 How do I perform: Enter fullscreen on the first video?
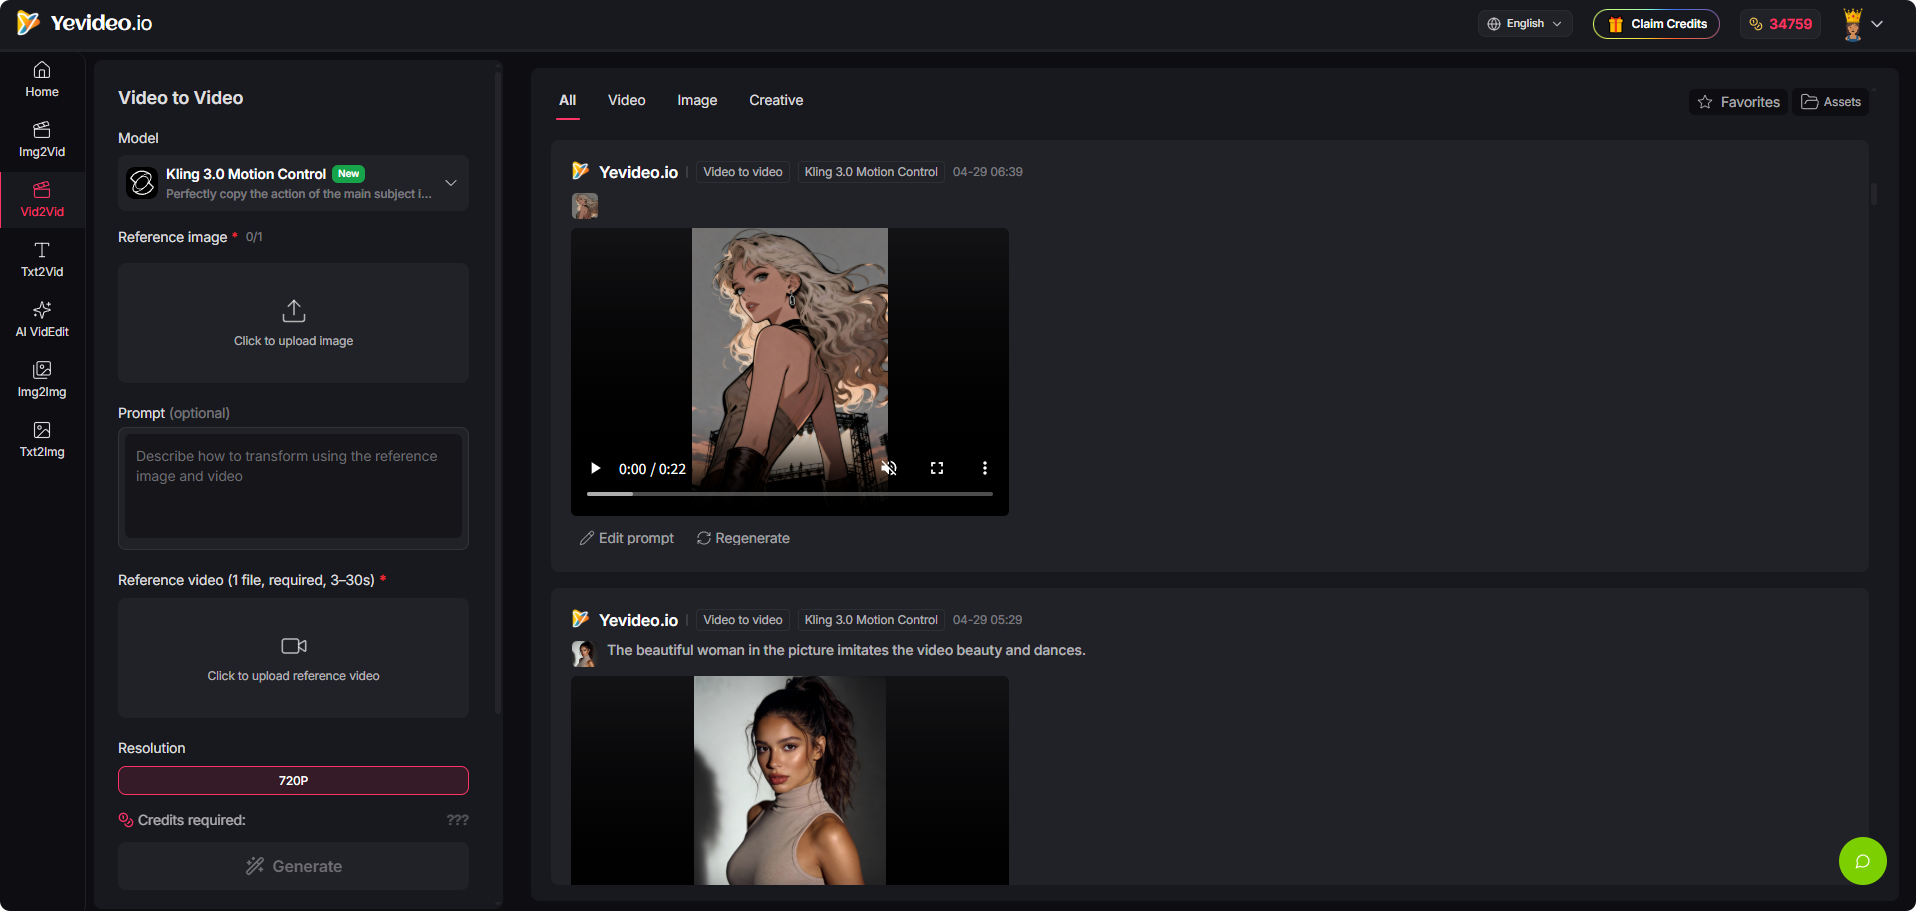937,468
